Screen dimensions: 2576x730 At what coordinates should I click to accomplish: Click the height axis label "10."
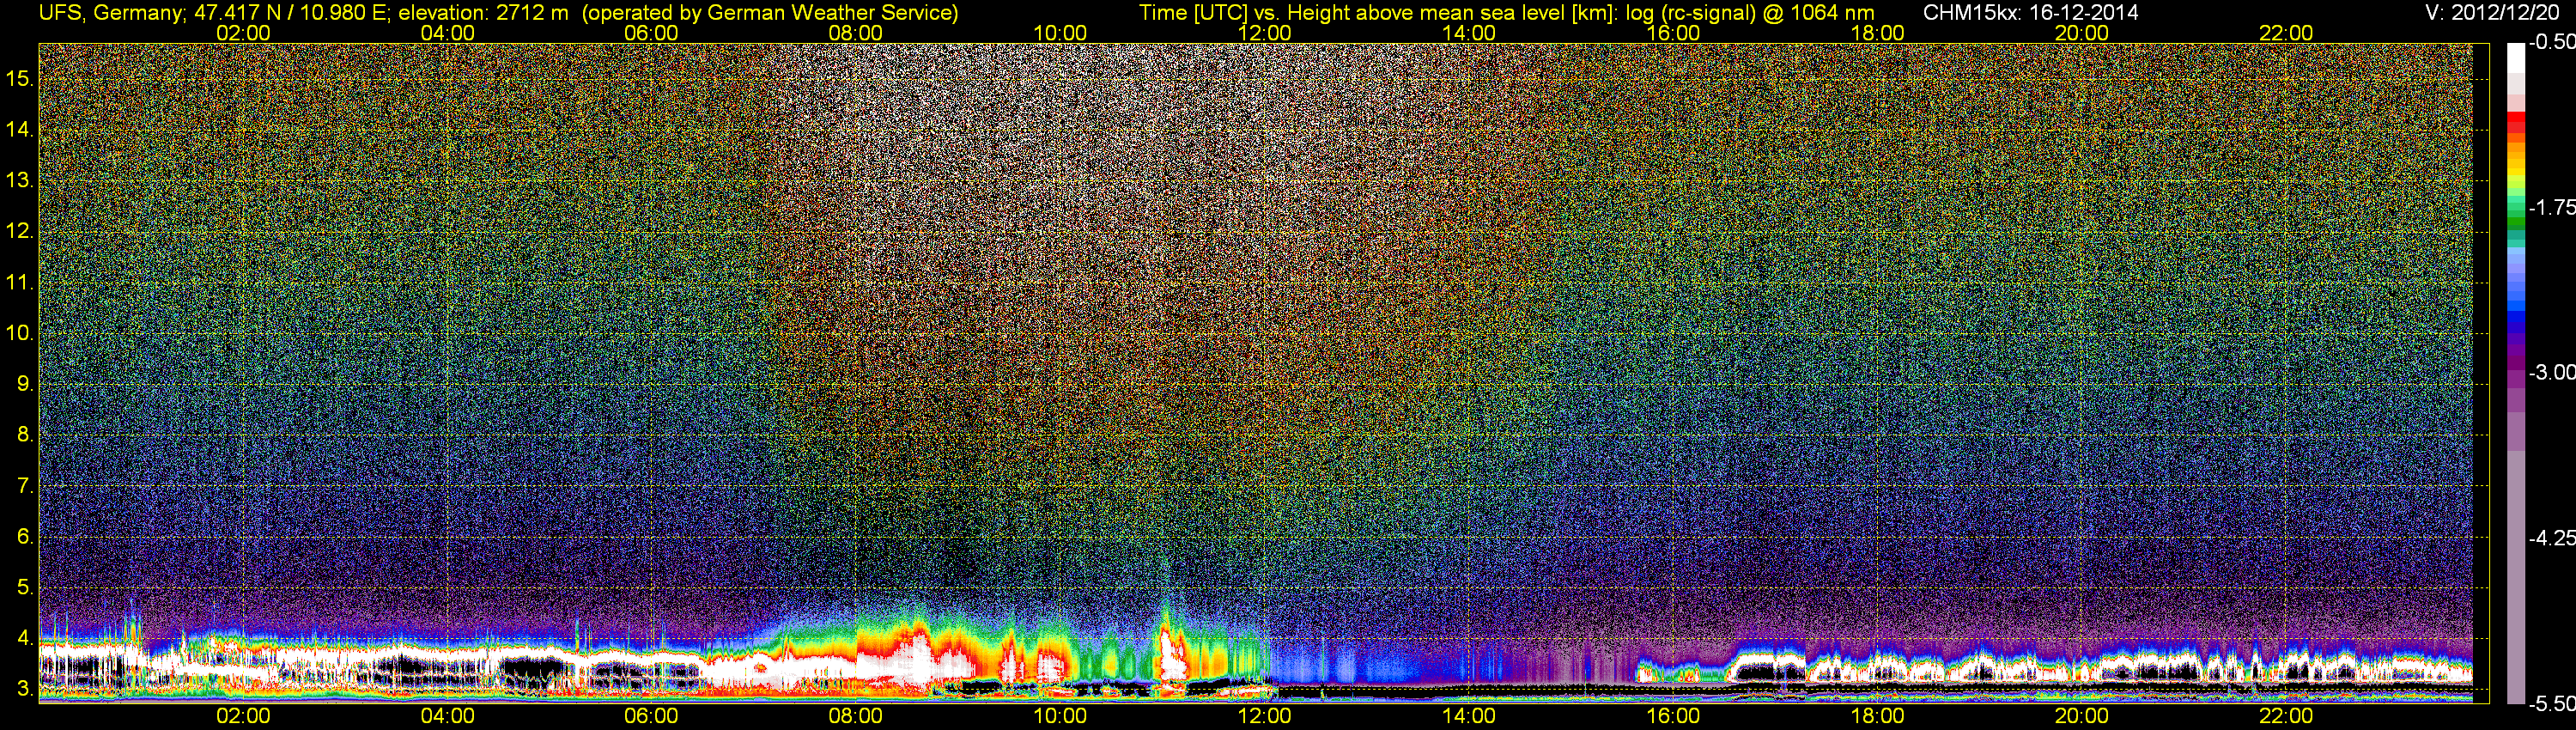tap(20, 333)
